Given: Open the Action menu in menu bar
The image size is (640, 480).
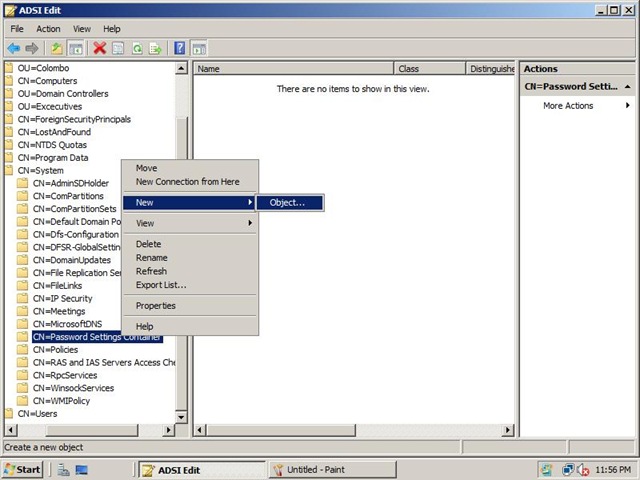Looking at the screenshot, I should click(48, 29).
